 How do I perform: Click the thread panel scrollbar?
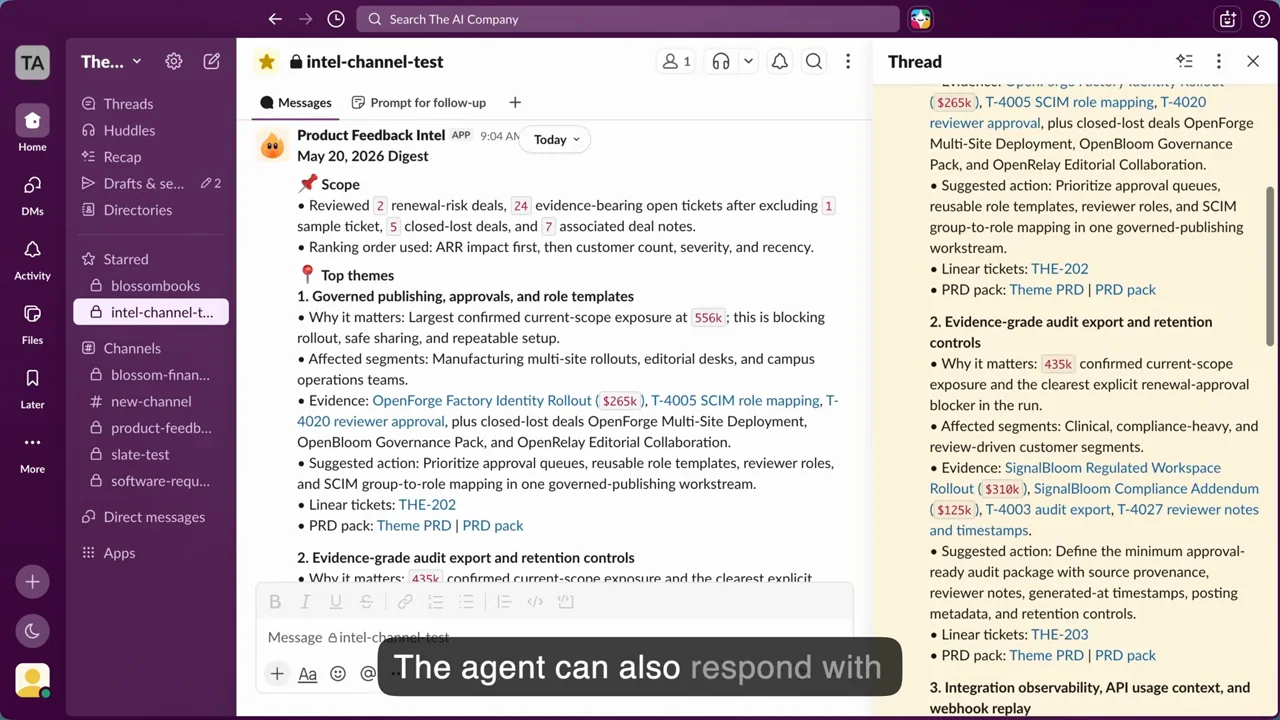1272,266
